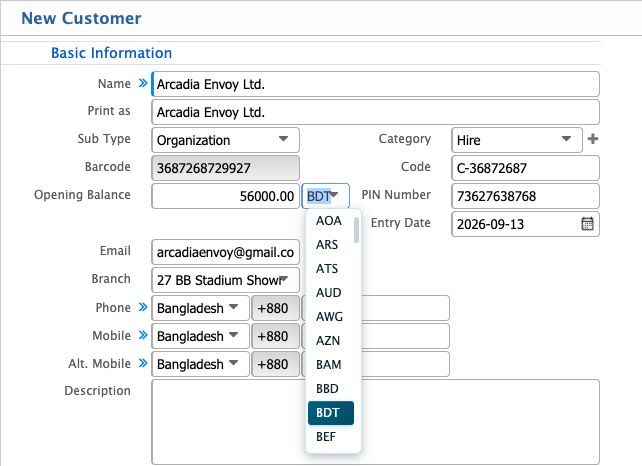Click the Phone +880 code box
Screen dimensions: 642x466
pos(275,308)
